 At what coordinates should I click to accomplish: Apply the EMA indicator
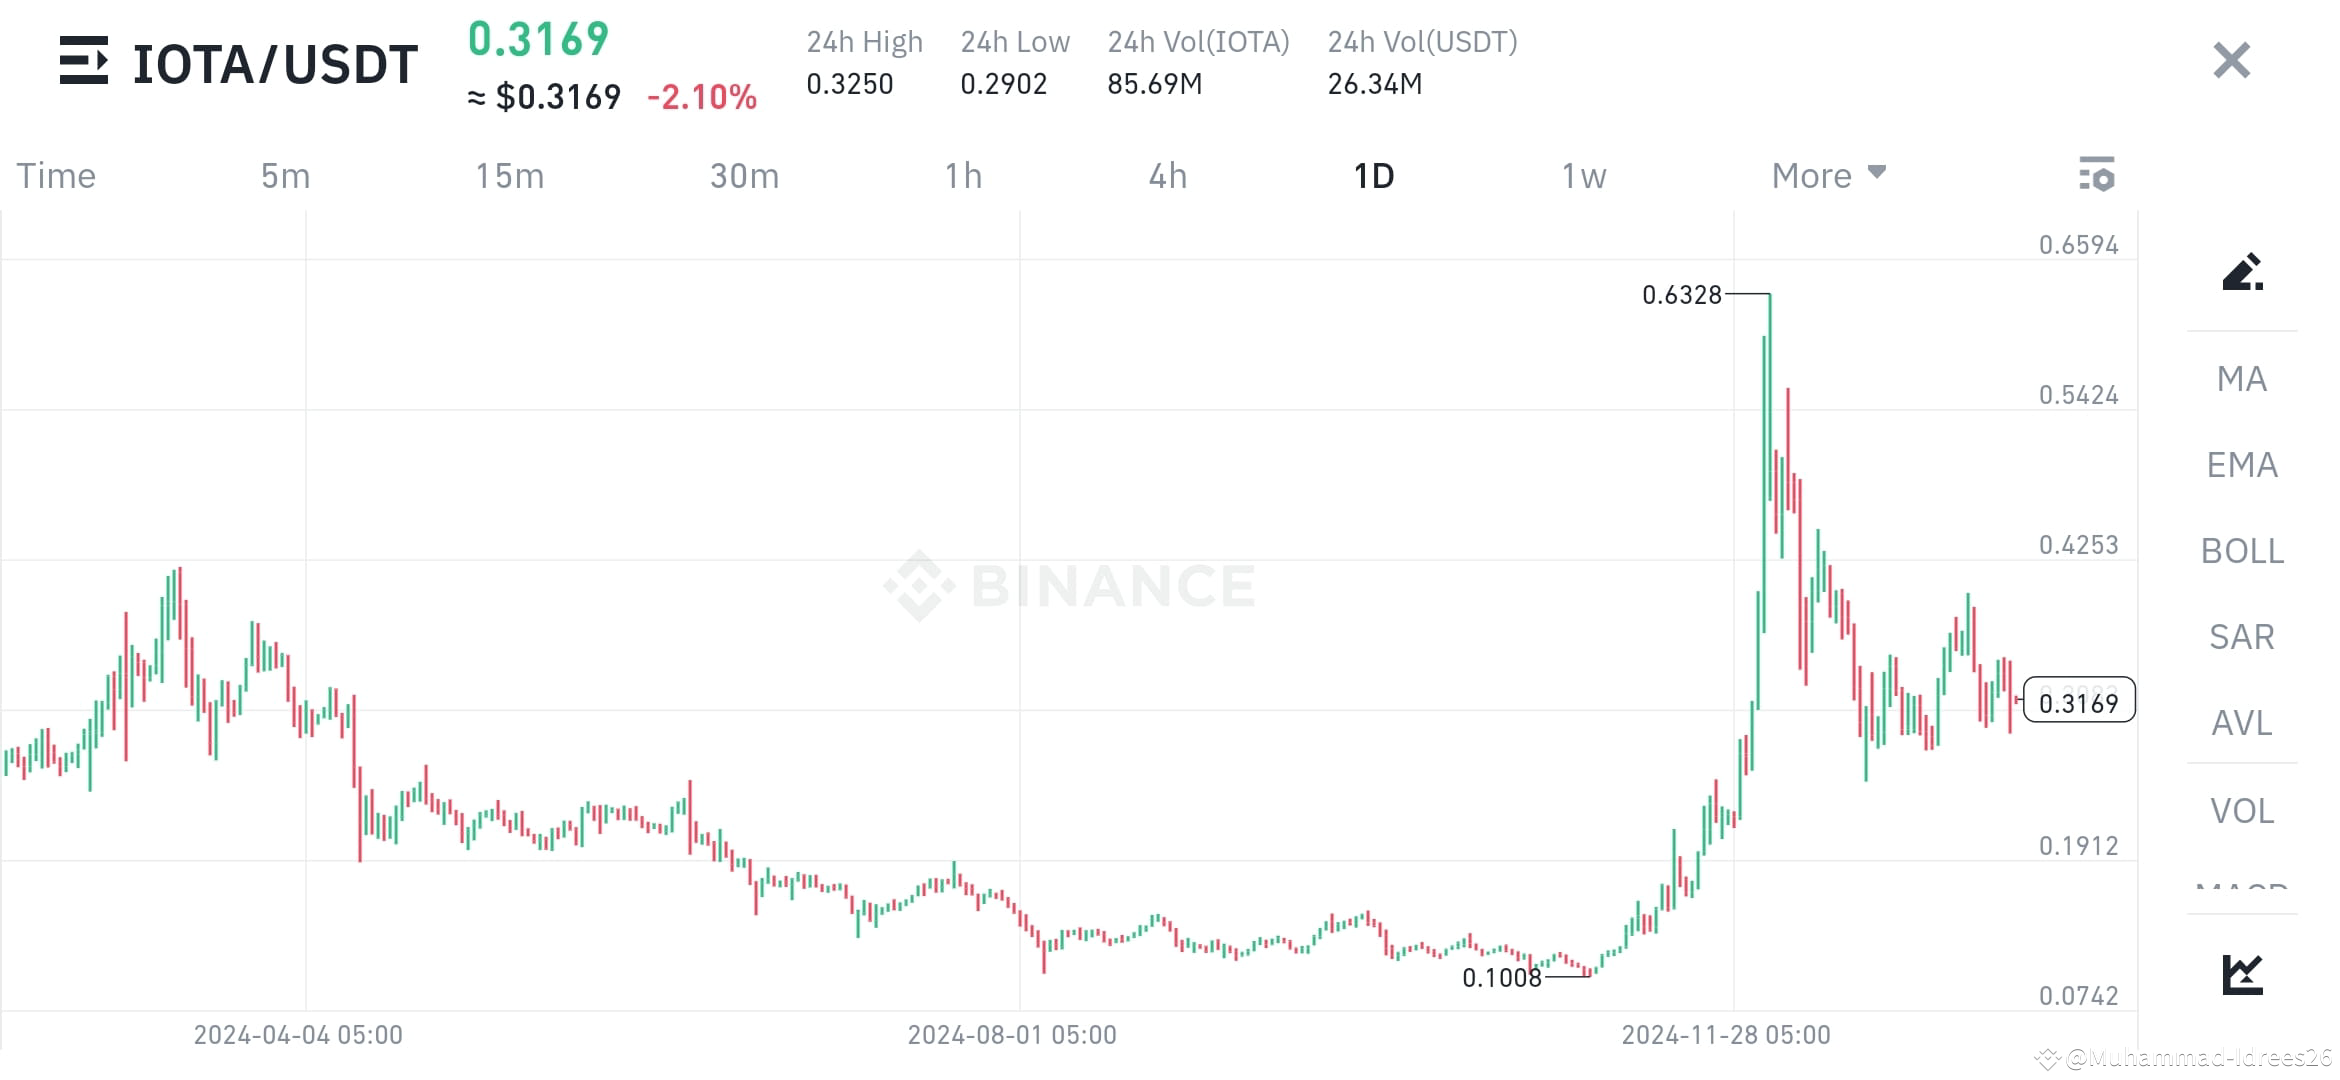coord(2240,464)
